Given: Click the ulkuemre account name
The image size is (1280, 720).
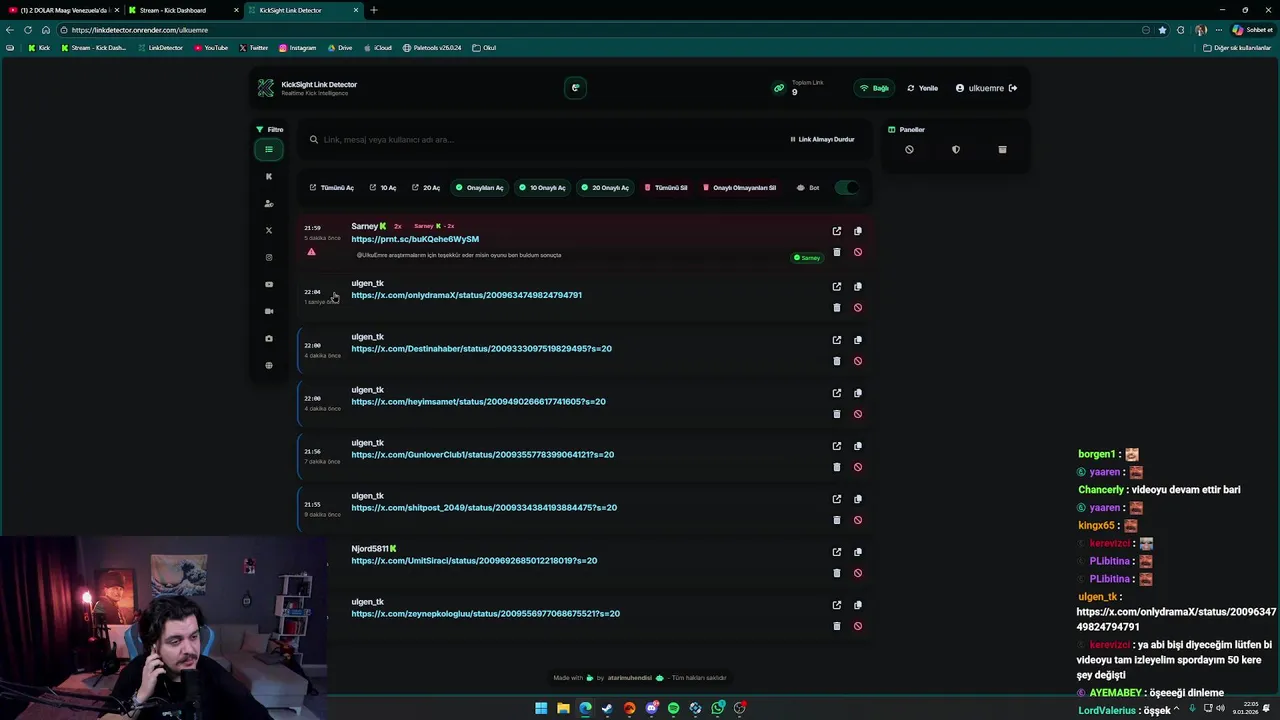Looking at the screenshot, I should click(x=986, y=88).
